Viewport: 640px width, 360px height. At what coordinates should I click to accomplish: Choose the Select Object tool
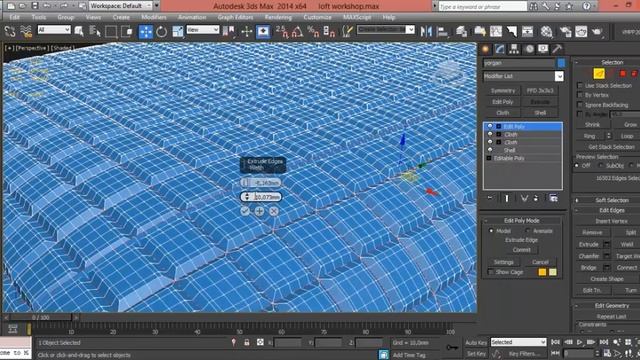pyautogui.click(x=79, y=31)
